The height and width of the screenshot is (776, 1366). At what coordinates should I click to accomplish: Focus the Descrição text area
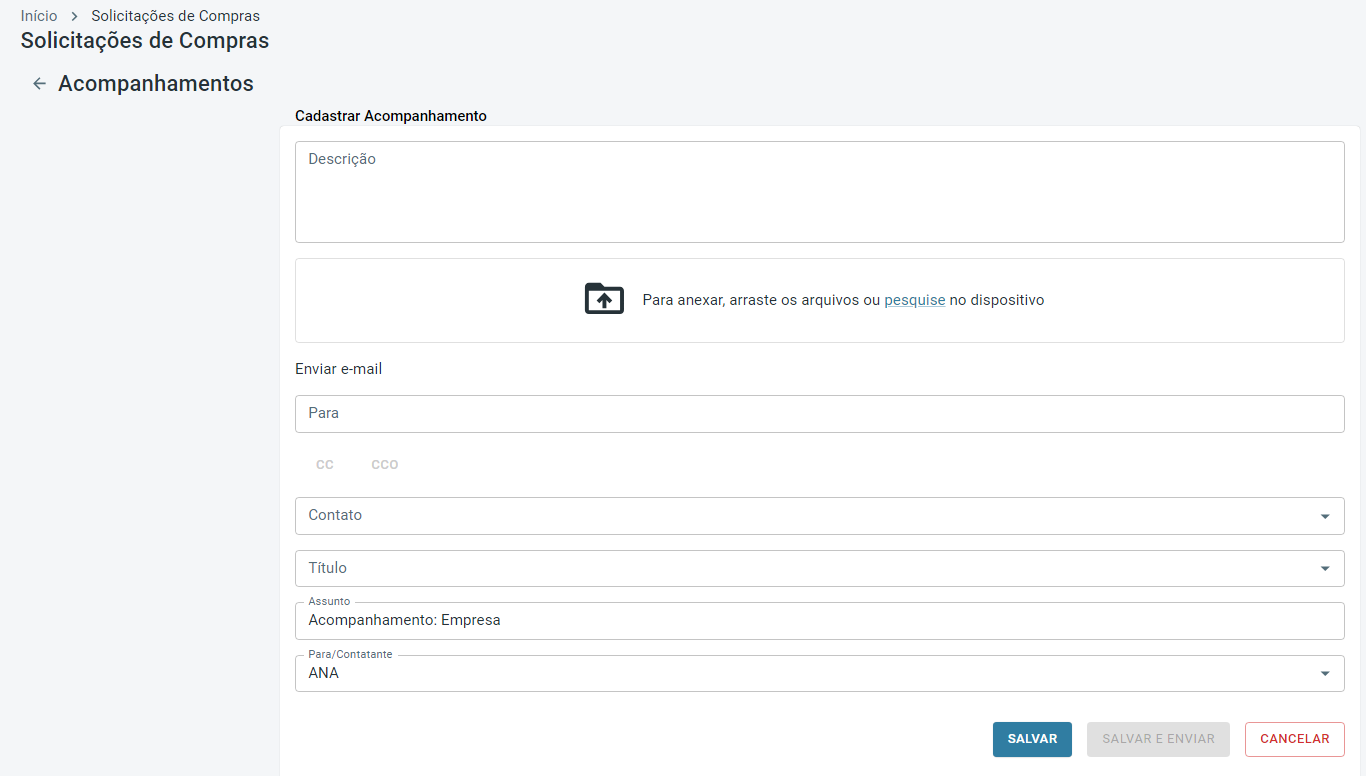click(819, 192)
